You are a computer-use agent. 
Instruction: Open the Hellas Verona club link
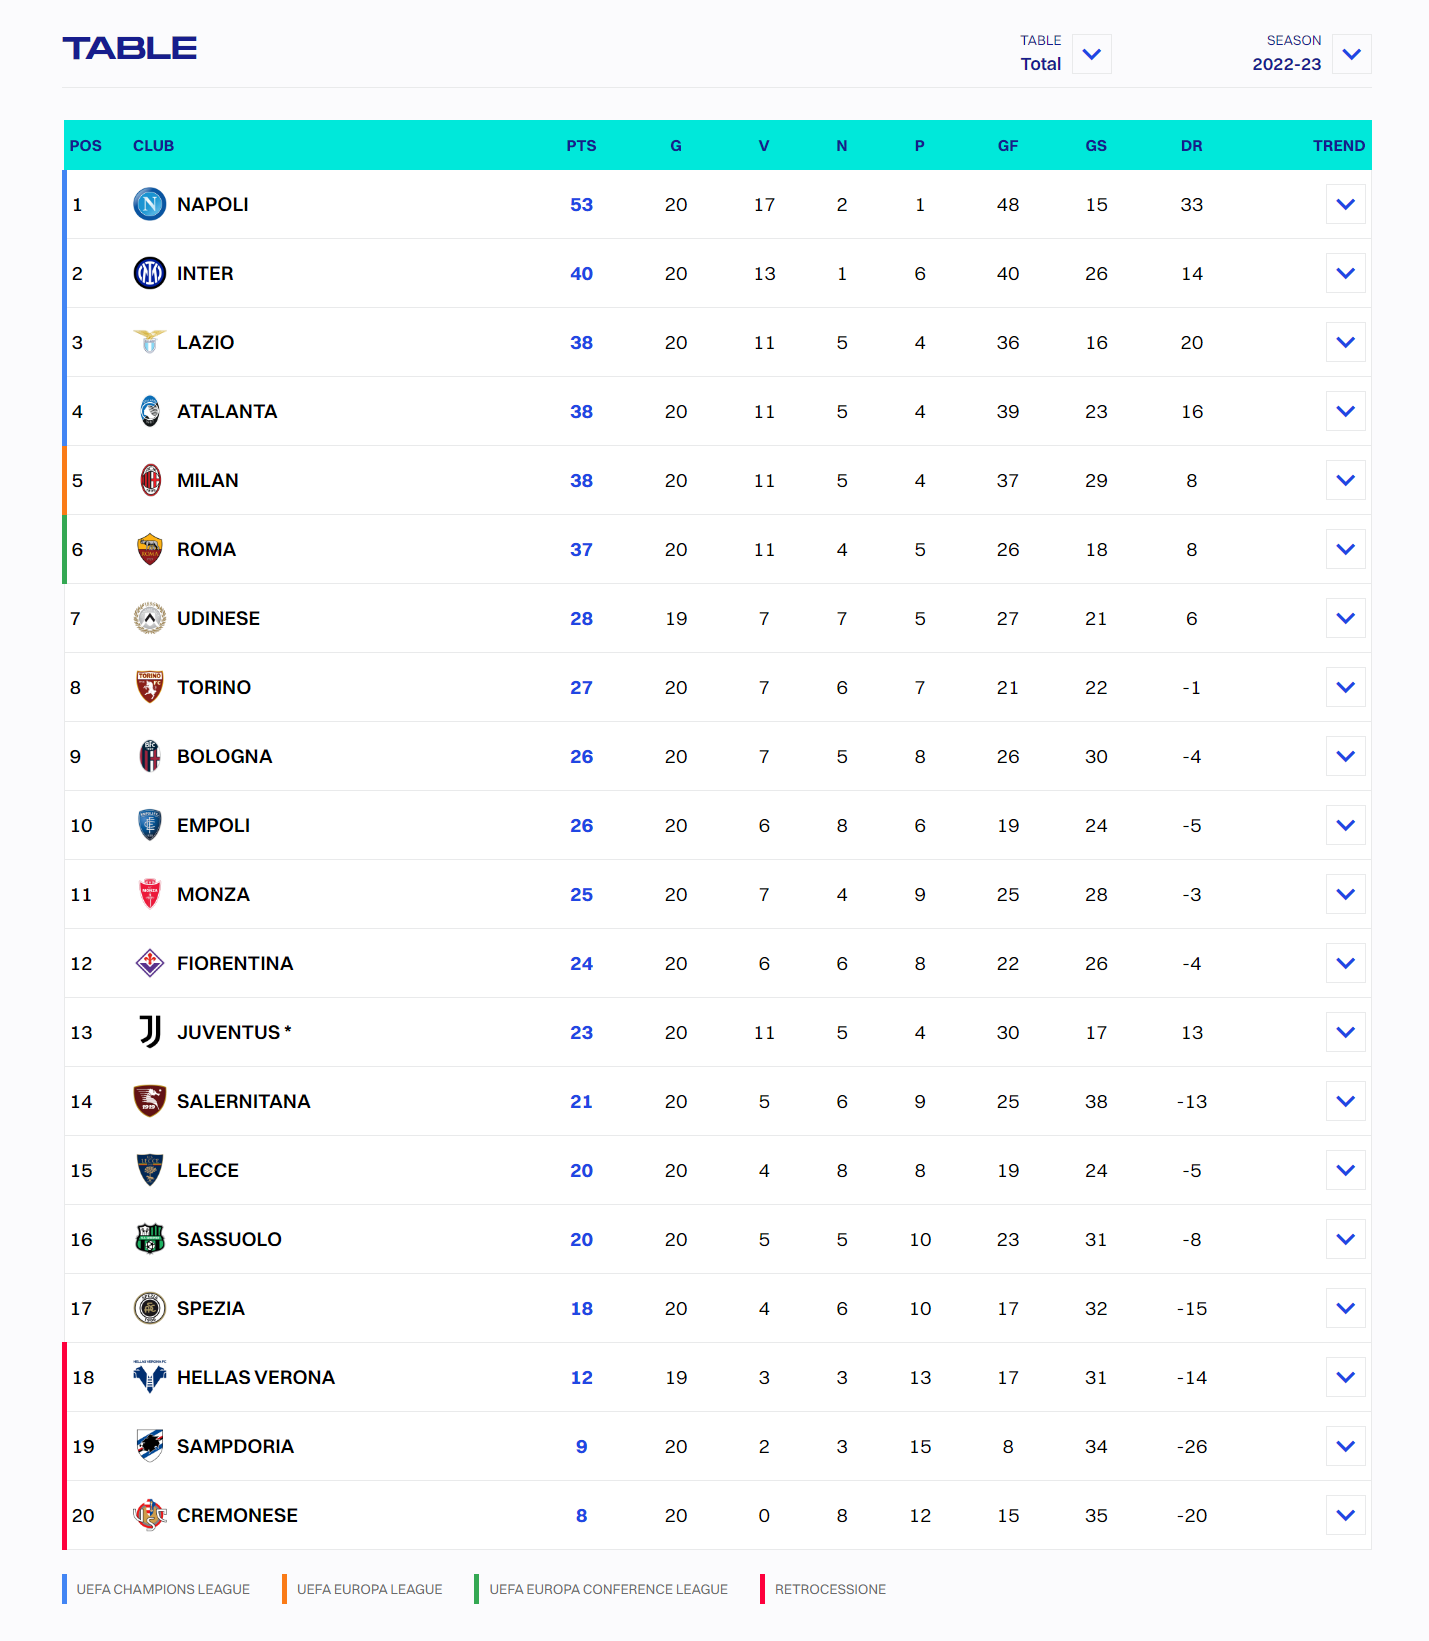tap(255, 1377)
